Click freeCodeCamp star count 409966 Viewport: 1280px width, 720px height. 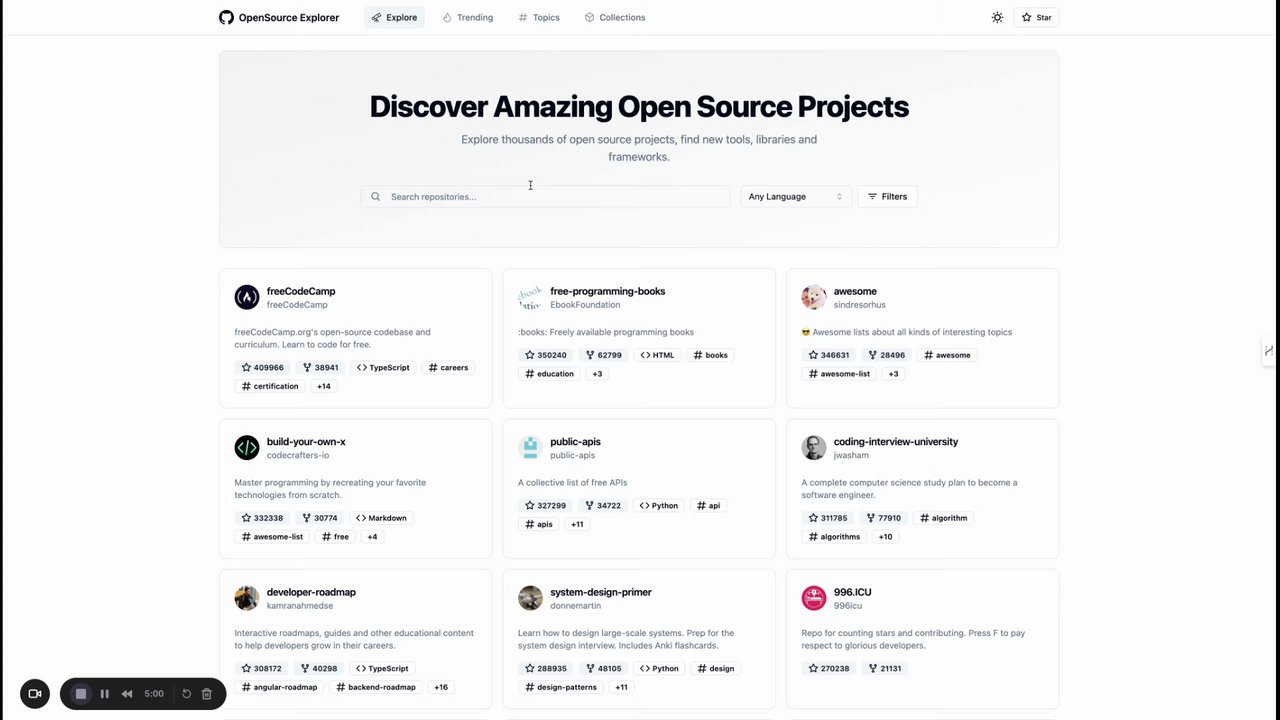263,368
